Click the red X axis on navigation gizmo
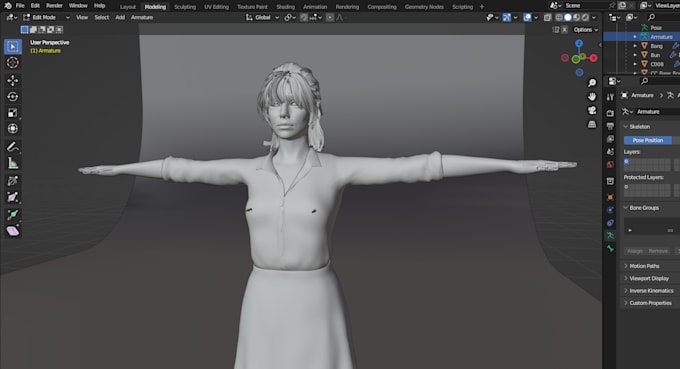Screen dimensions: 680x369 click(593, 58)
